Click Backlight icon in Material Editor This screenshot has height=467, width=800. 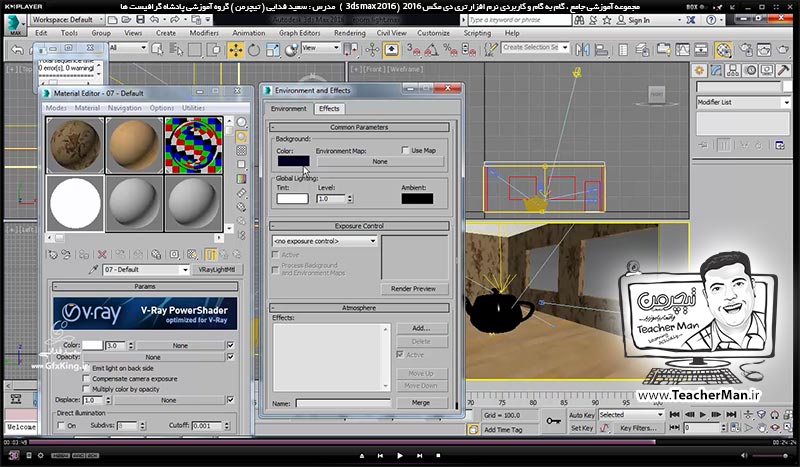coord(241,136)
